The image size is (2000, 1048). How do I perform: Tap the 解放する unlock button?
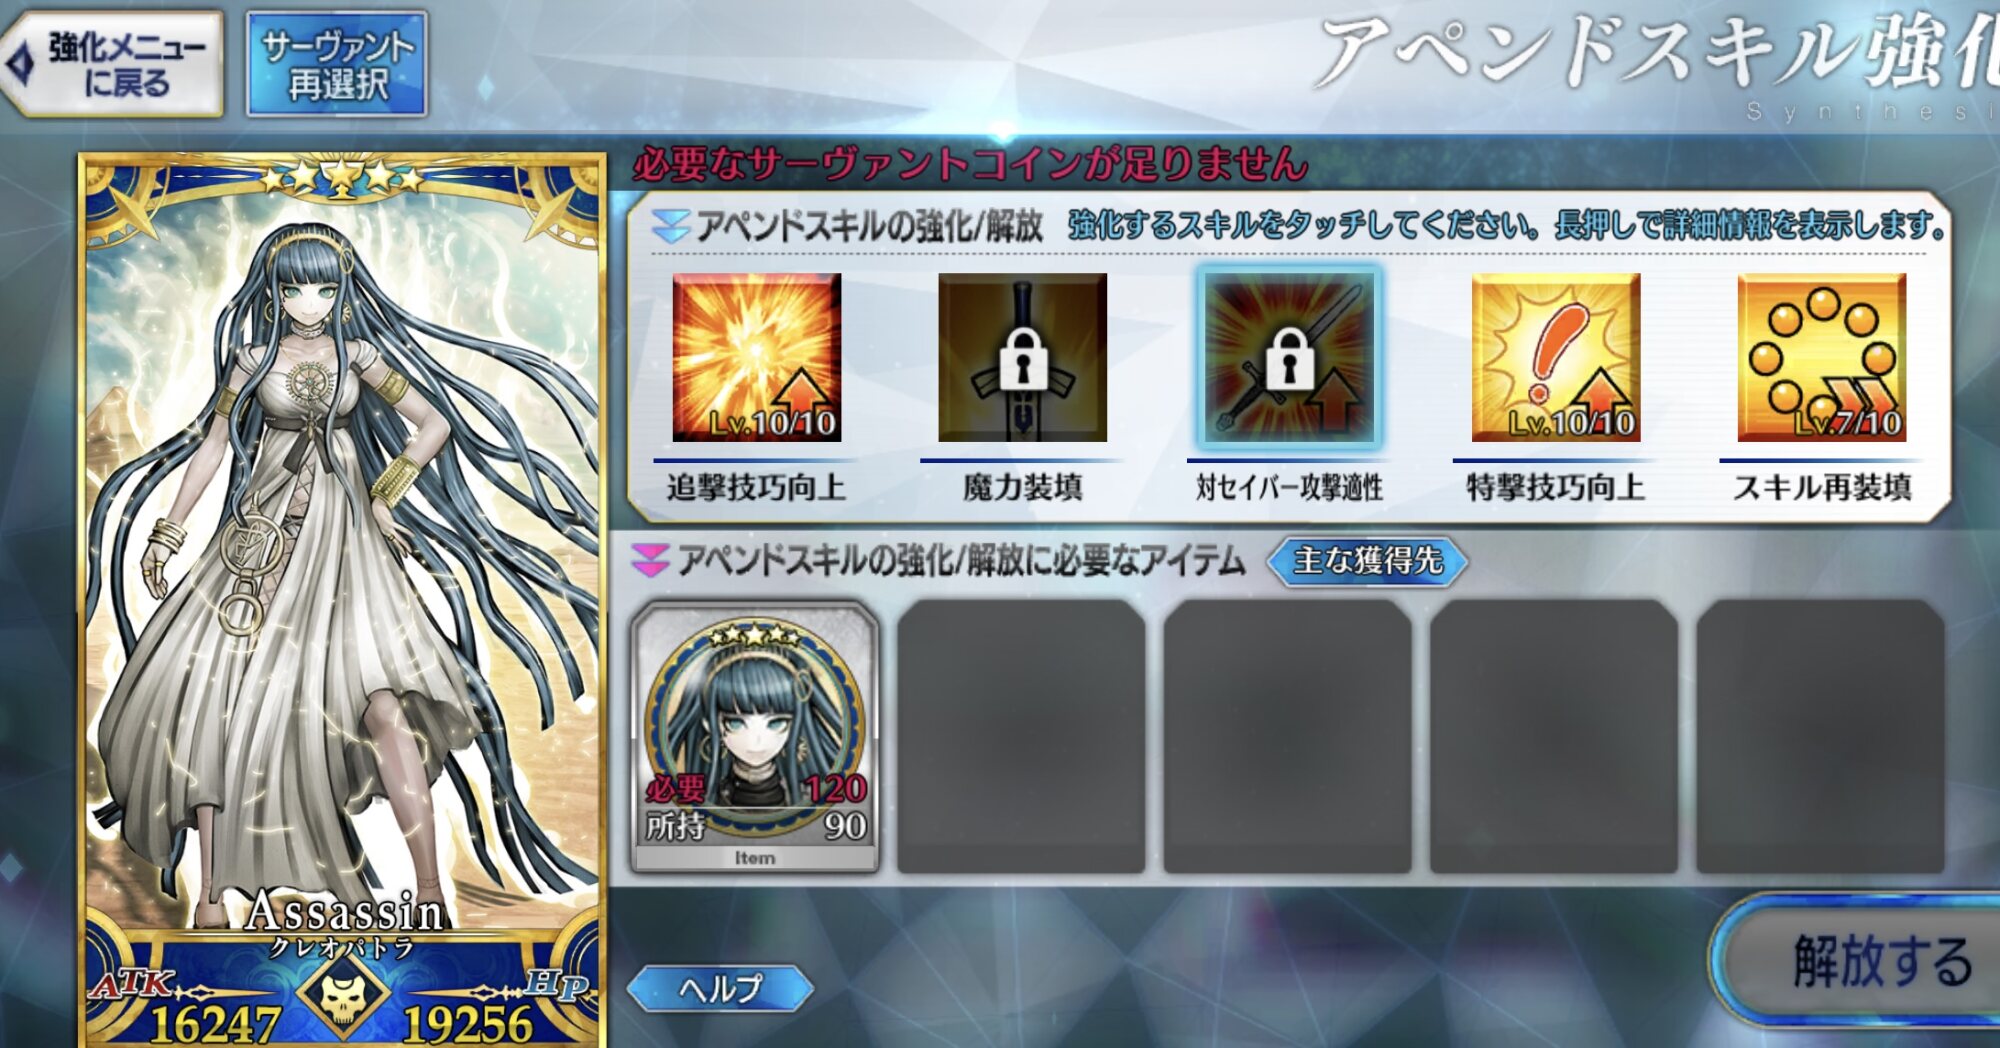(1860, 962)
